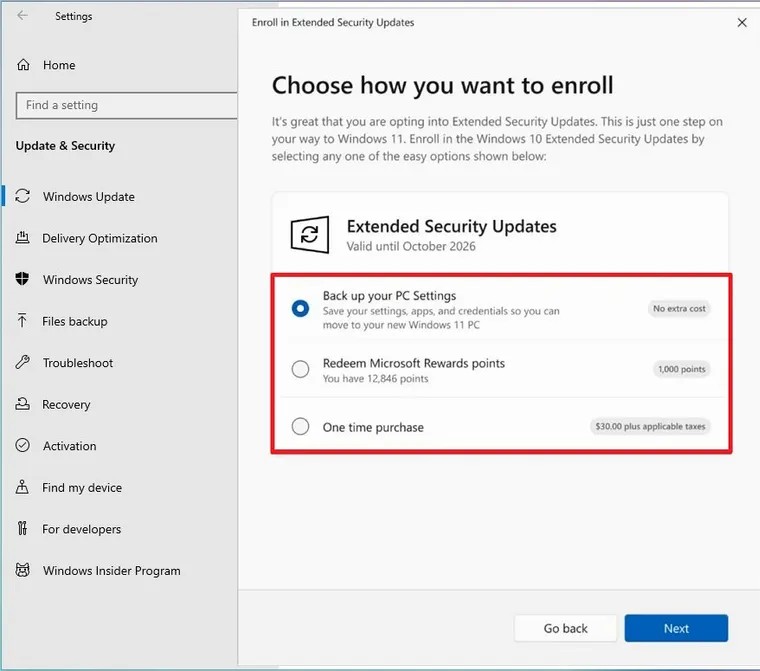
Task: Click the Windows Update sync icon in sidebar
Action: click(x=23, y=197)
